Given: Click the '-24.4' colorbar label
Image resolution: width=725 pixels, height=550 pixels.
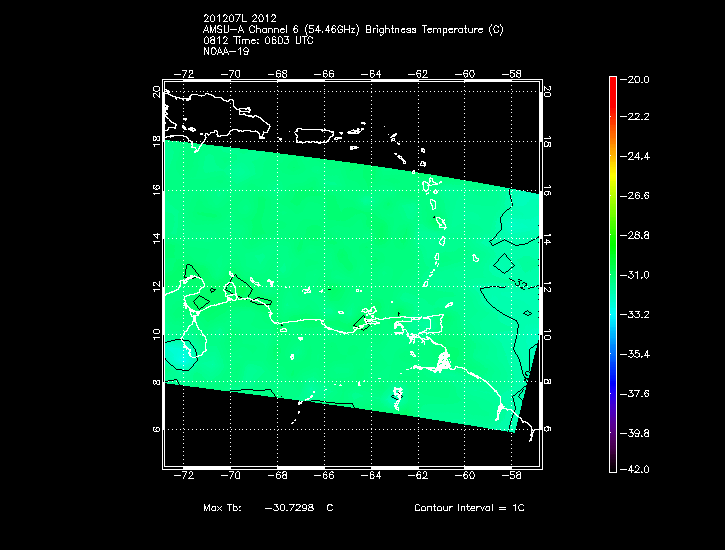Looking at the screenshot, I should 634,156.
